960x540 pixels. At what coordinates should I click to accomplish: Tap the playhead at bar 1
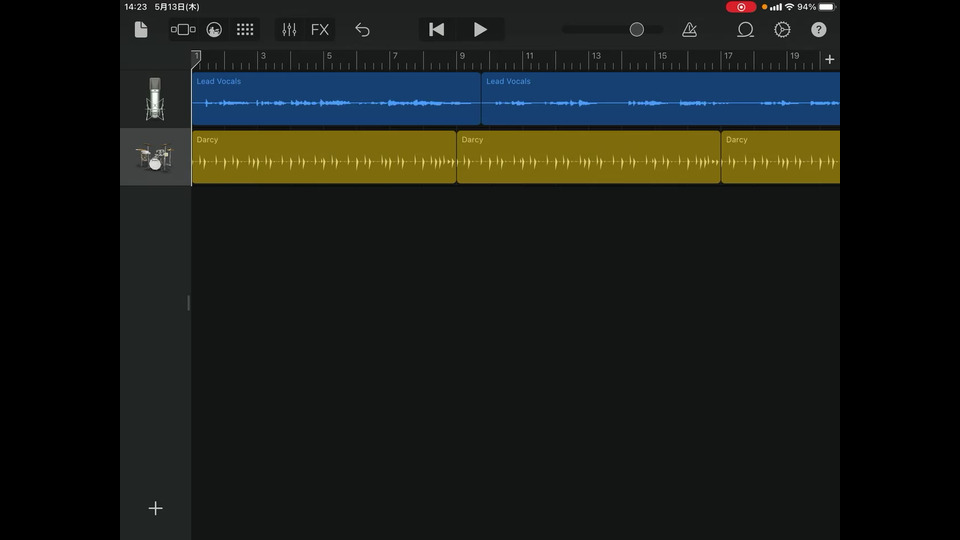[x=196, y=57]
